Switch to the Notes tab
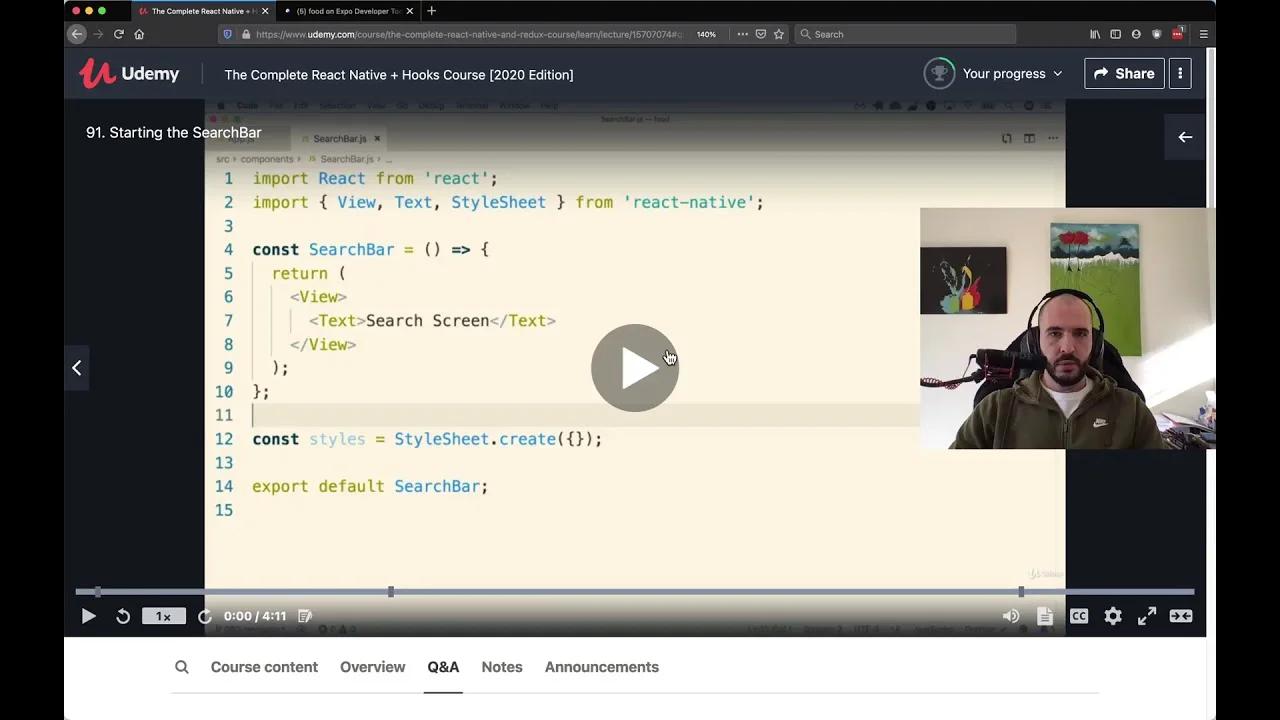 point(502,667)
